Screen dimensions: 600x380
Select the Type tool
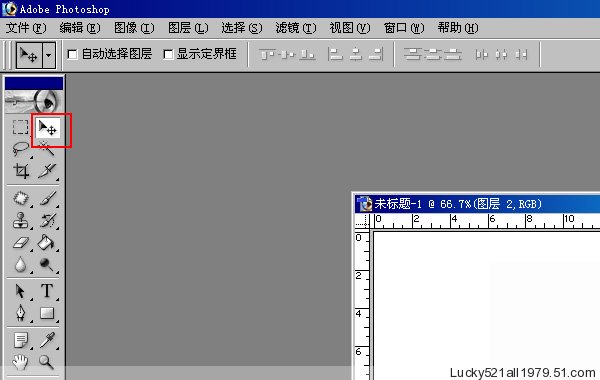(47, 291)
